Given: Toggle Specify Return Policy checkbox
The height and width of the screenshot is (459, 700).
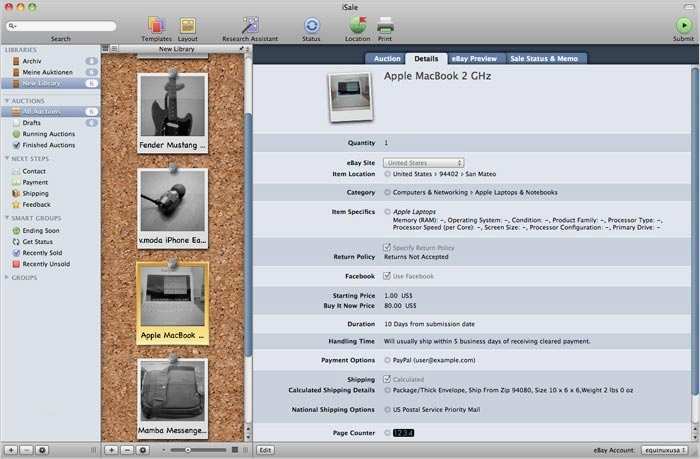Looking at the screenshot, I should [x=387, y=247].
